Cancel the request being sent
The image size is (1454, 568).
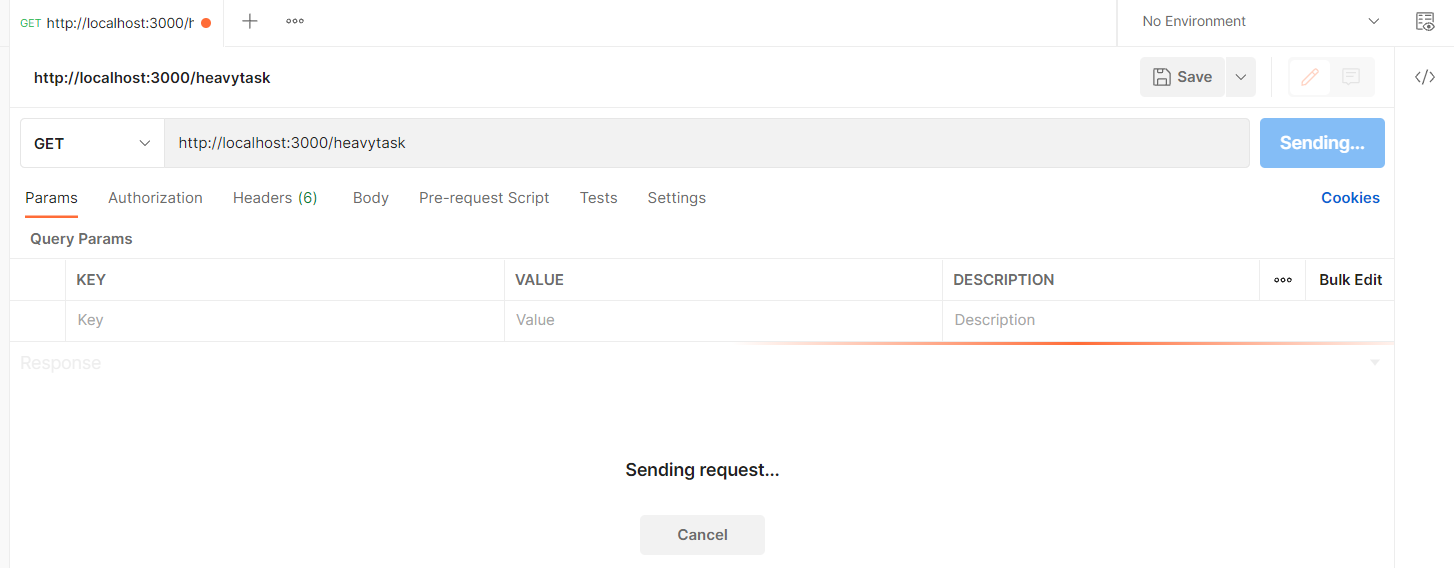702,535
